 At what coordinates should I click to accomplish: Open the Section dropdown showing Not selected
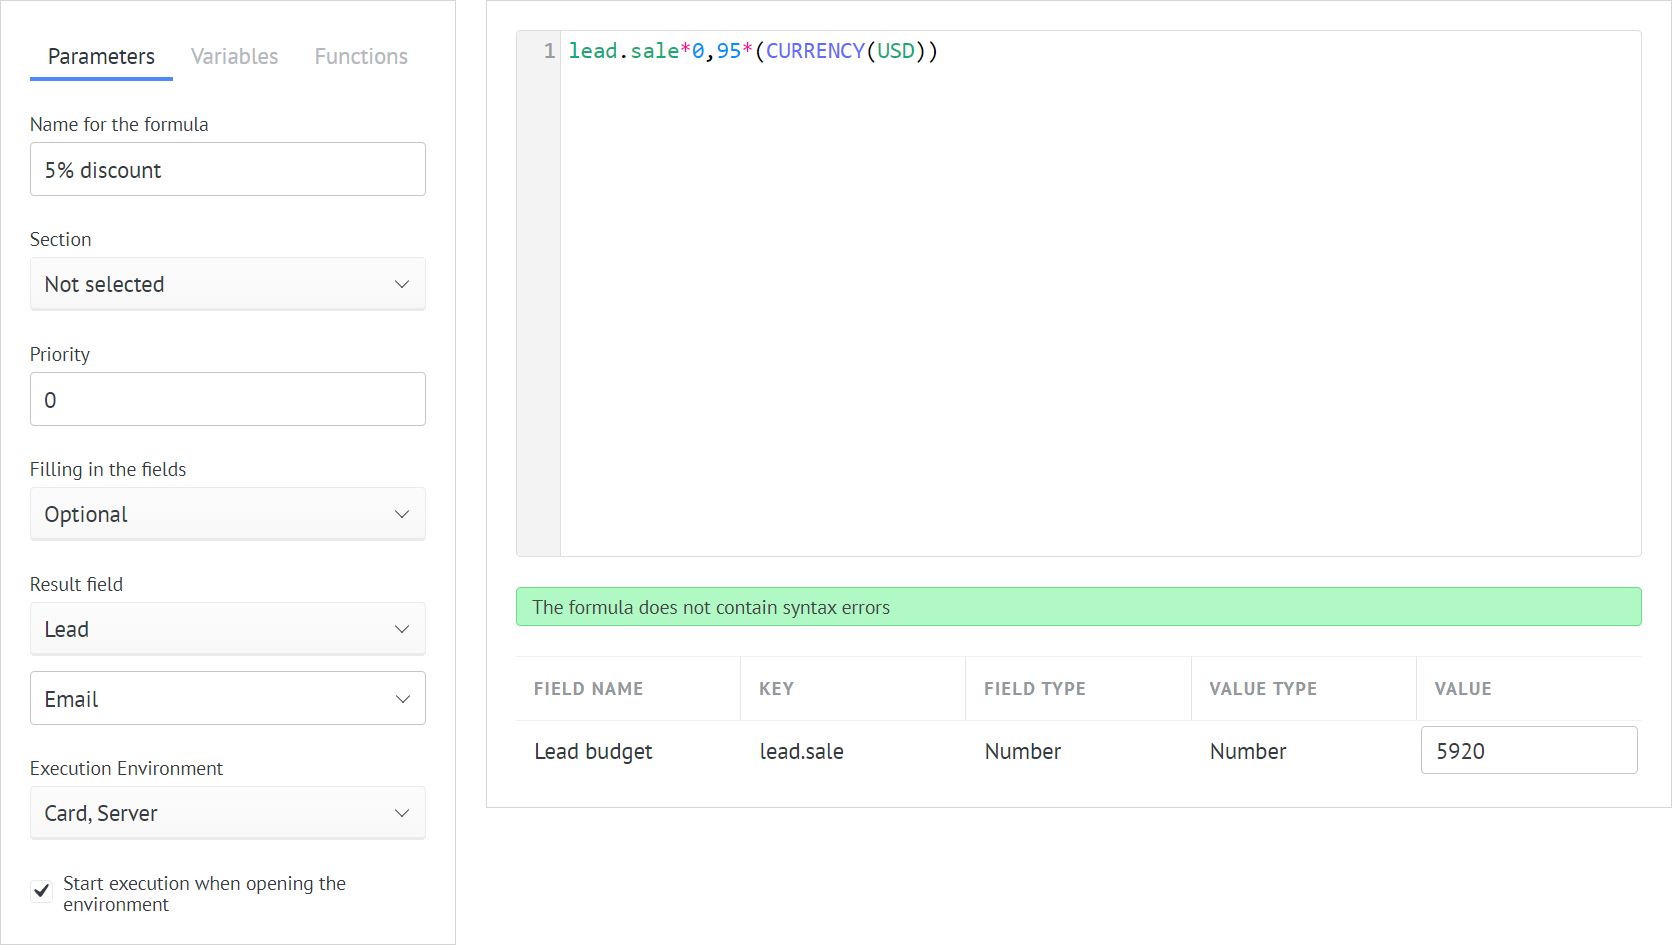tap(227, 284)
